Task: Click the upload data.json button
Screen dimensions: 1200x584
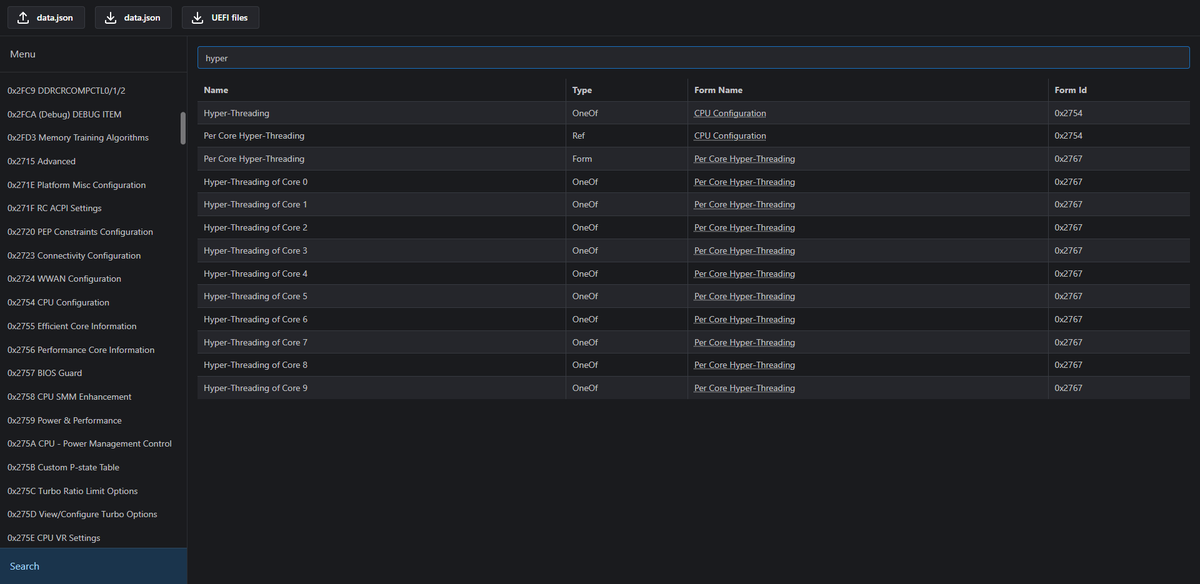Action: coord(45,18)
